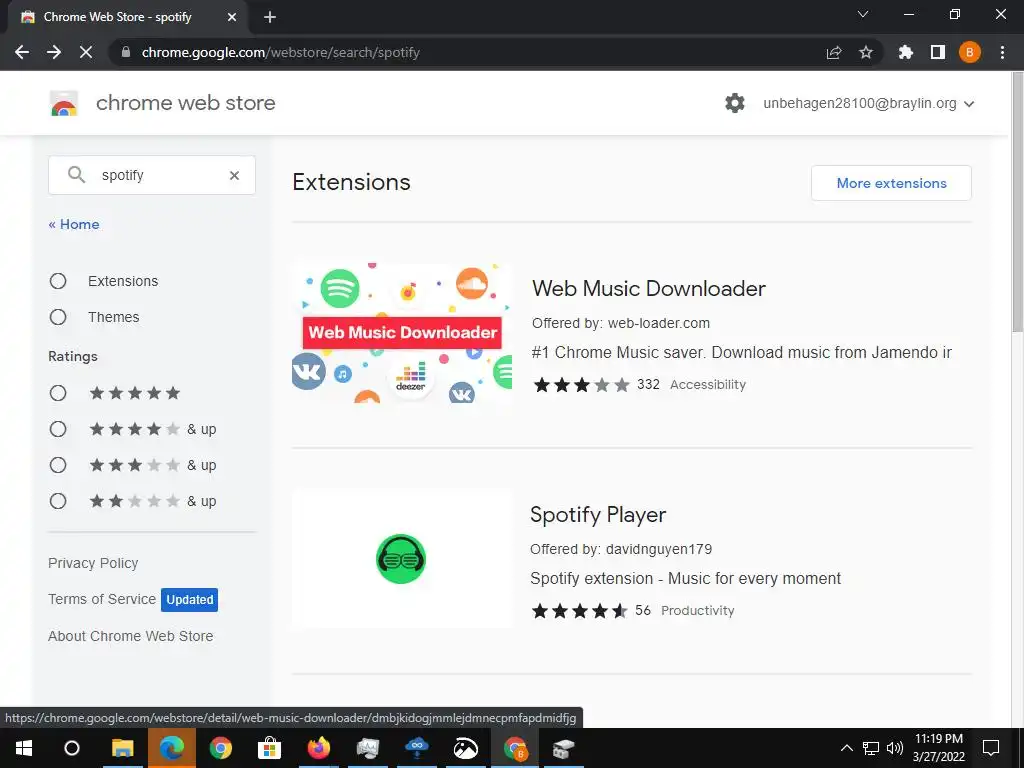Go back to the previous page

click(22, 52)
